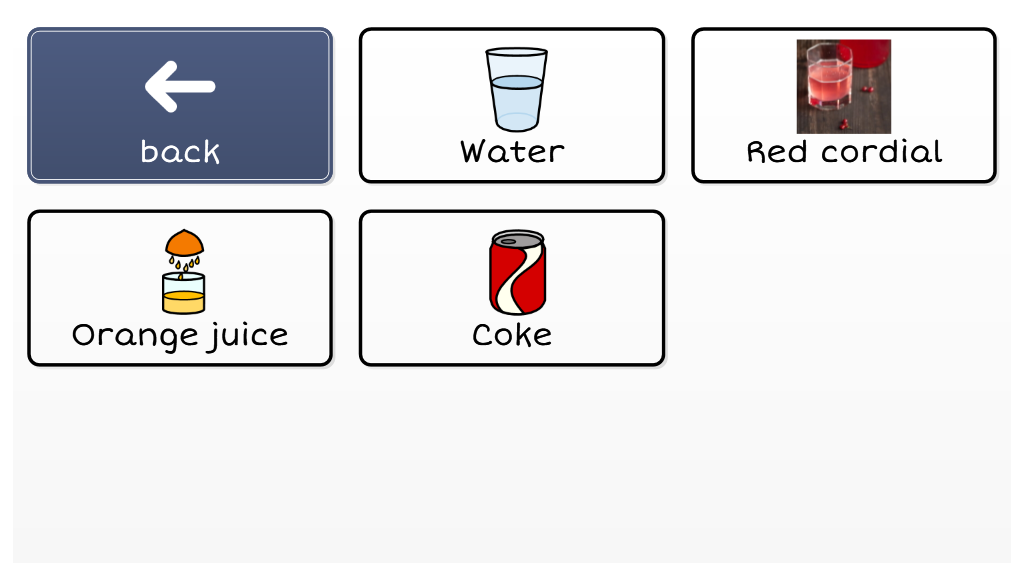Tap the red cordial photo
1024x576 pixels.
point(844,86)
